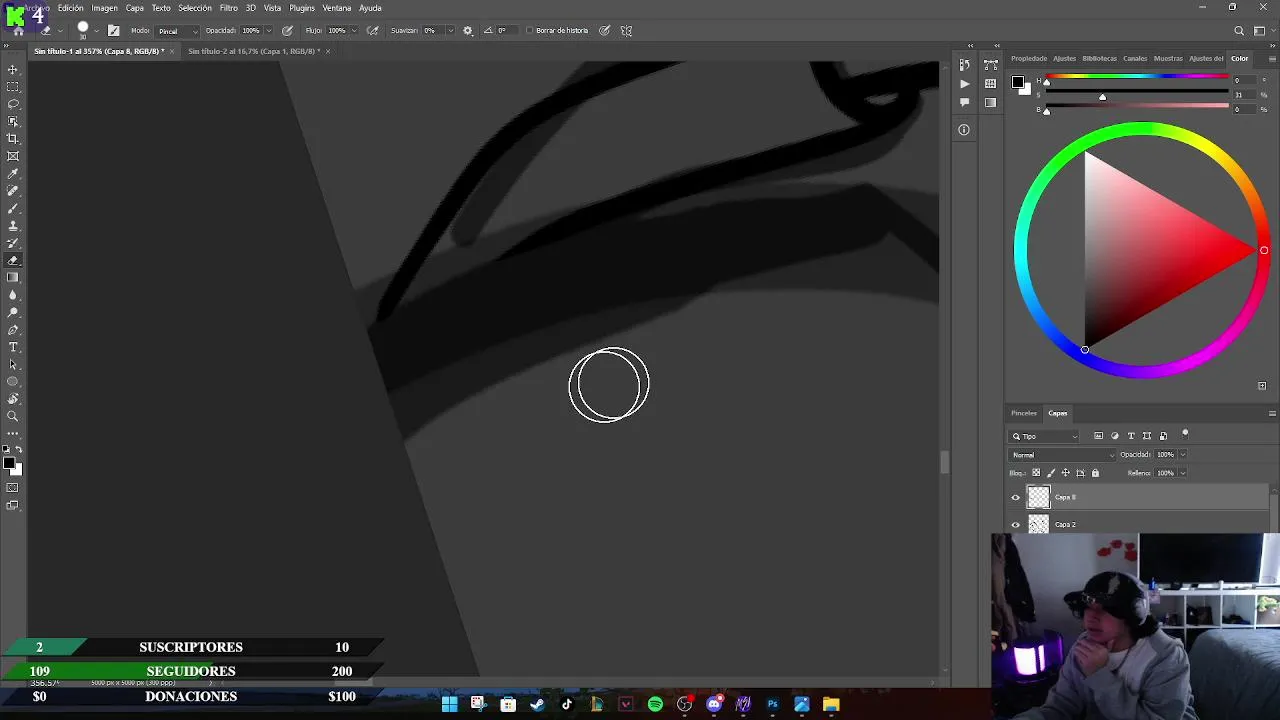Screen dimensions: 1280x720
Task: Hide the Capa 8 layer
Action: [1016, 497]
